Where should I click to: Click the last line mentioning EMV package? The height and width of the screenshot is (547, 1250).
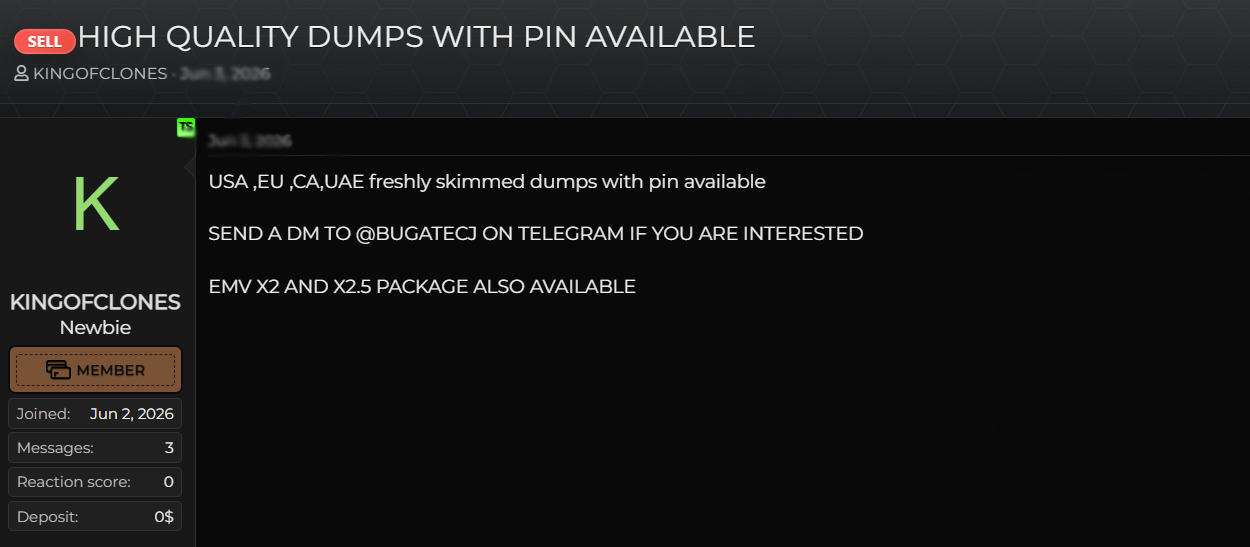[422, 286]
